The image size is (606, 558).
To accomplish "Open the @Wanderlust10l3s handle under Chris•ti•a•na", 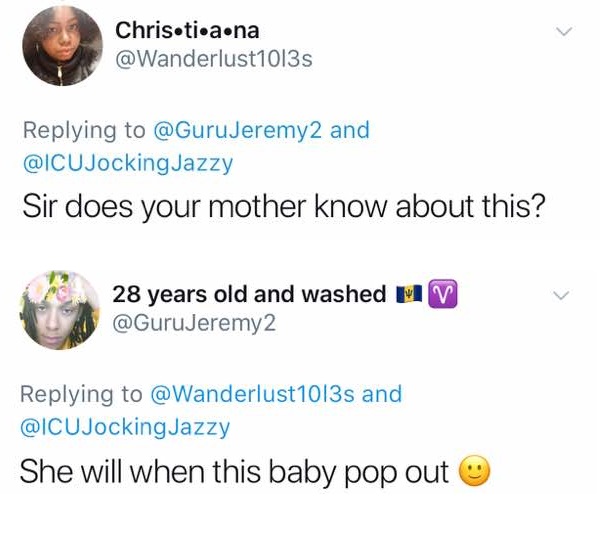I will (214, 59).
